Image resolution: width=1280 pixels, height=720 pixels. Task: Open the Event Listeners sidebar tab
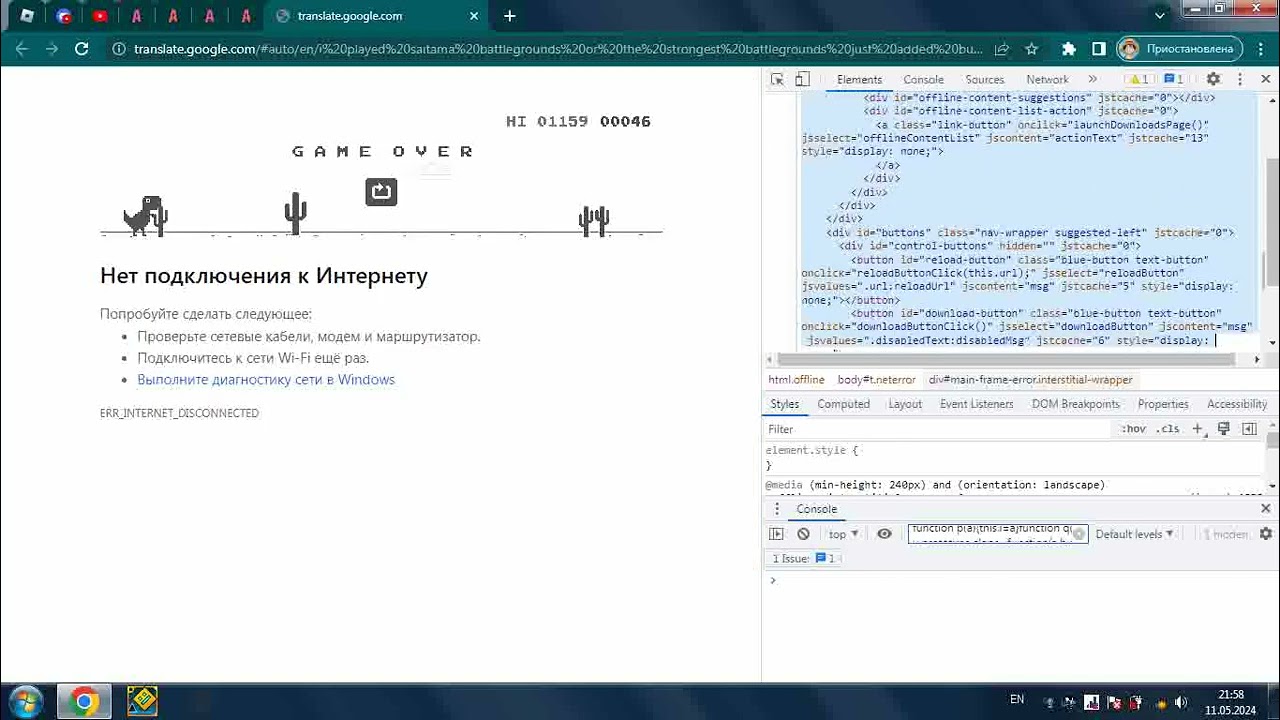click(x=976, y=404)
